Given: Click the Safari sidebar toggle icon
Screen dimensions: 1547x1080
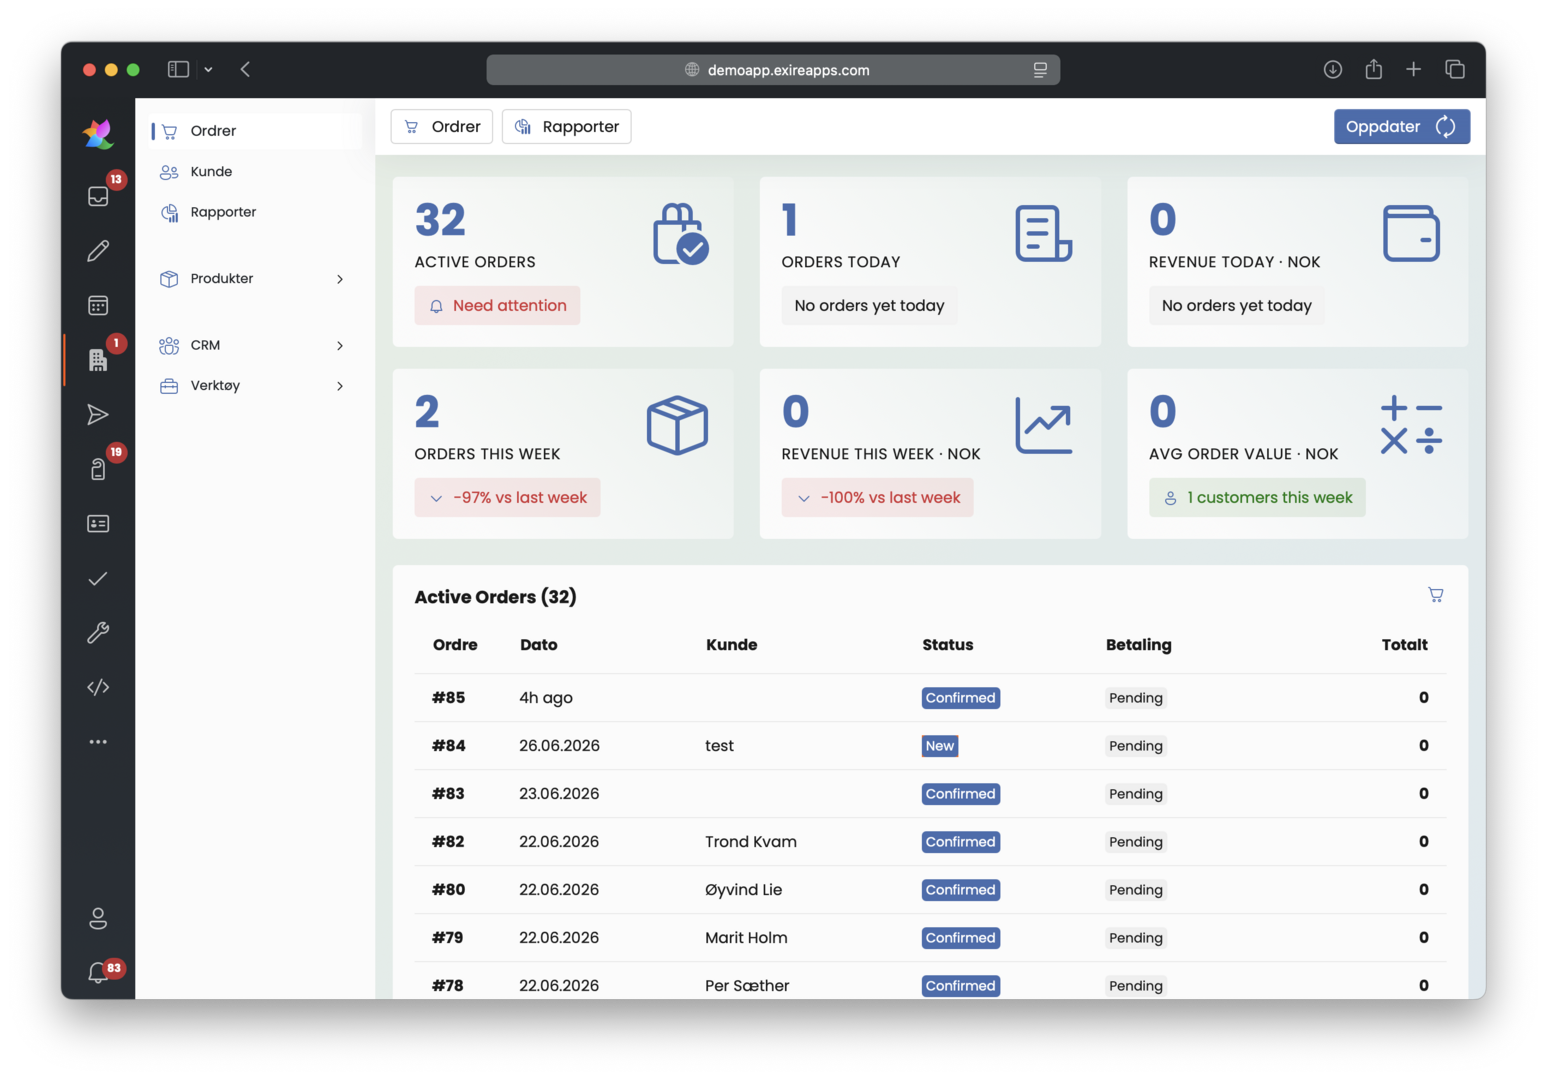Looking at the screenshot, I should pyautogui.click(x=178, y=69).
